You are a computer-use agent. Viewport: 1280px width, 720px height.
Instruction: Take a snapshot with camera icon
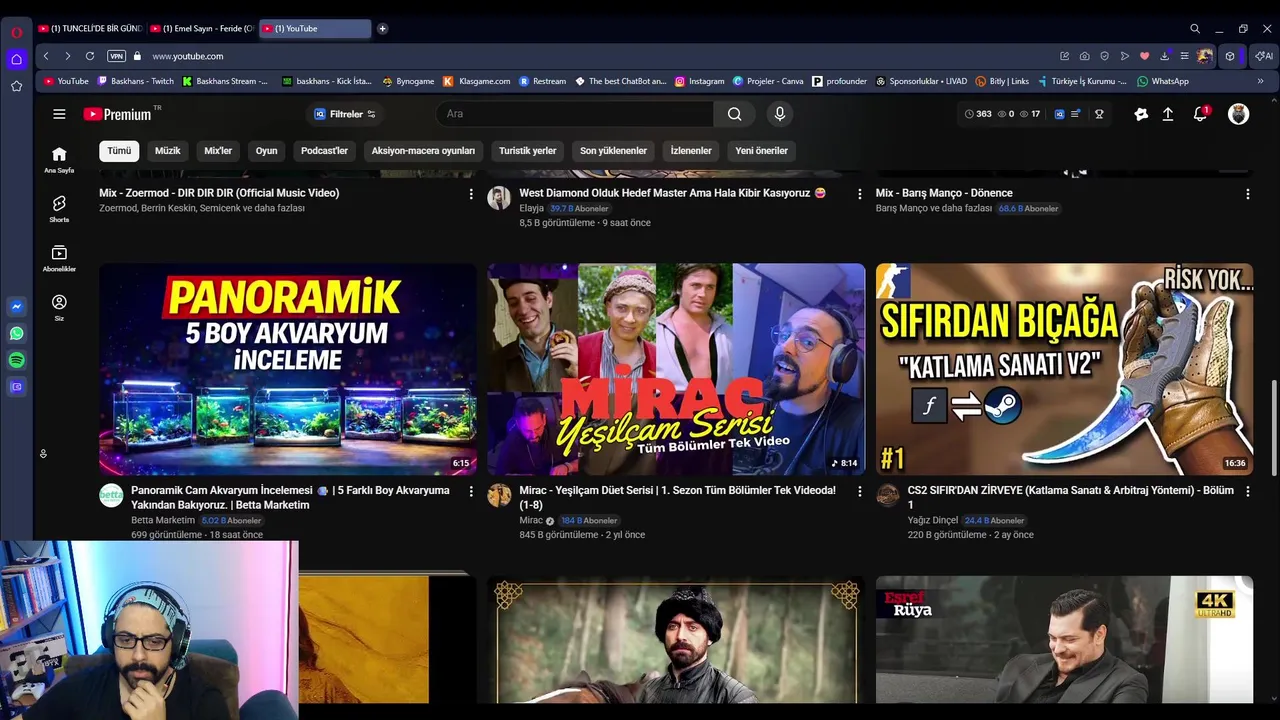click(1085, 56)
